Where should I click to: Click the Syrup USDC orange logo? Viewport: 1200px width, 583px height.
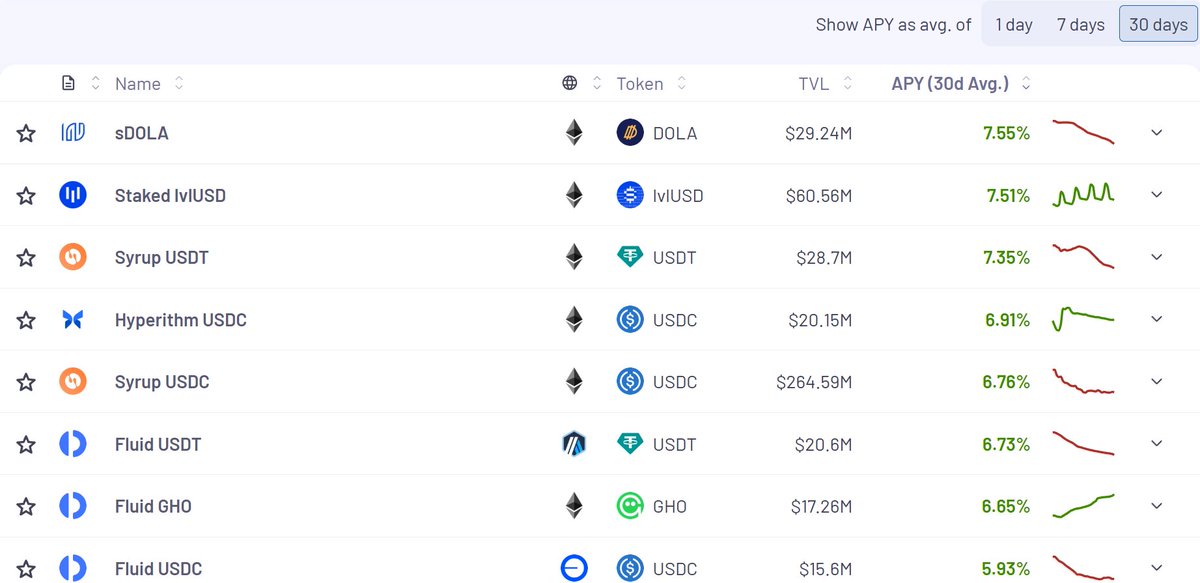(x=73, y=382)
